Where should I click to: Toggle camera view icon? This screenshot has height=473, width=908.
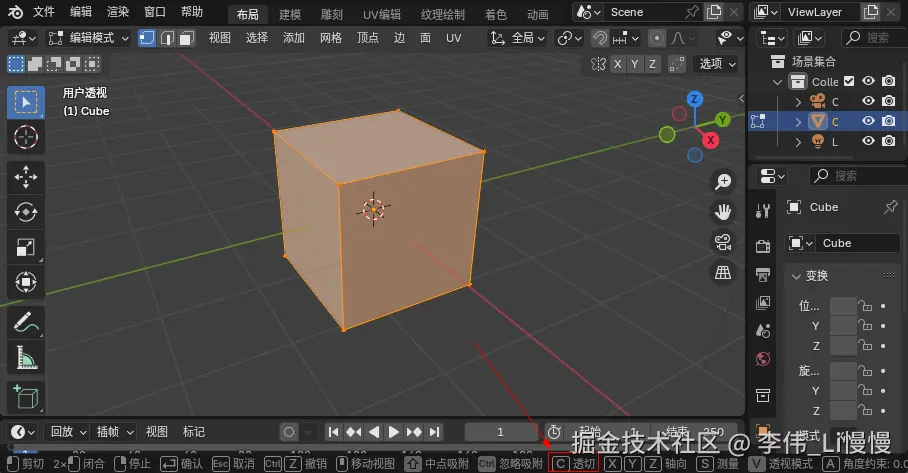(723, 242)
